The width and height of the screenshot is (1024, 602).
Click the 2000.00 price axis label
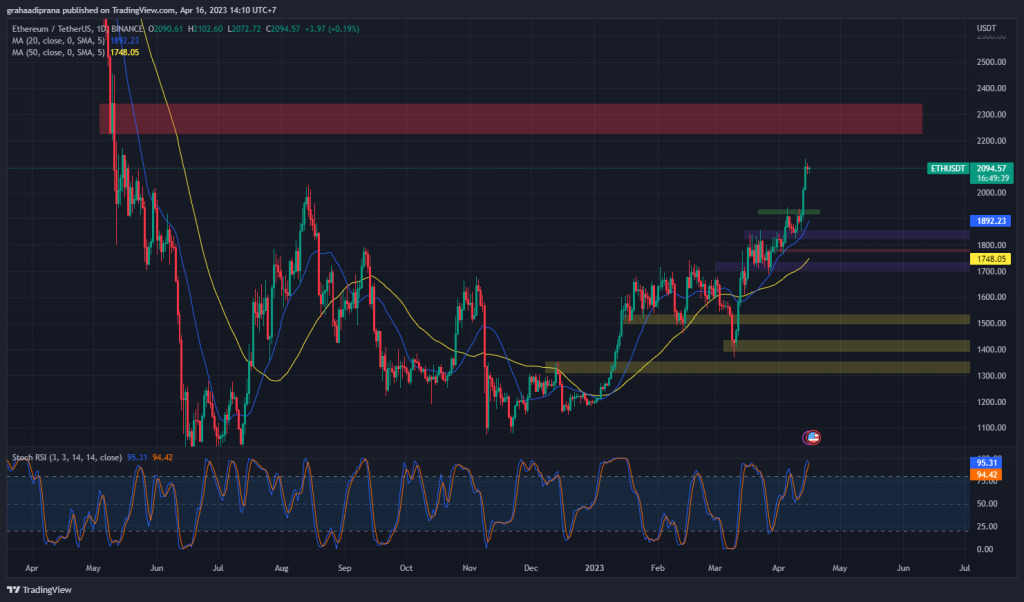(x=991, y=193)
